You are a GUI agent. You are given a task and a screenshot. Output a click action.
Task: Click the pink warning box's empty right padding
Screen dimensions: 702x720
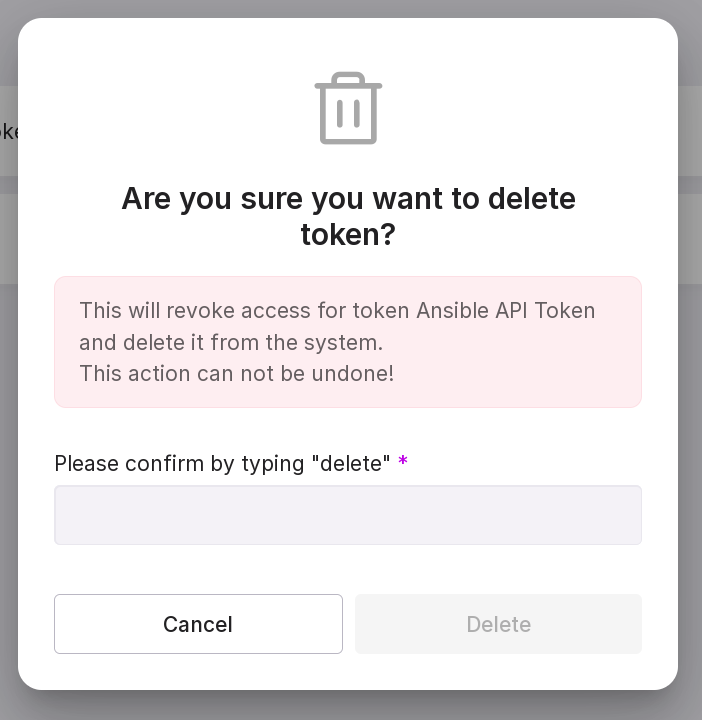coord(622,370)
